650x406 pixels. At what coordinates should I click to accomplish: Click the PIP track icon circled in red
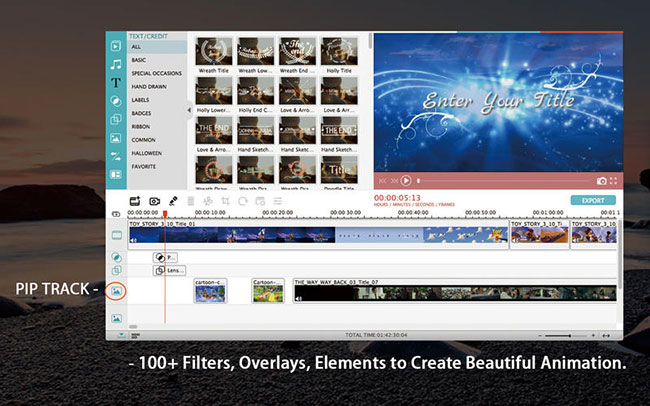pos(117,291)
